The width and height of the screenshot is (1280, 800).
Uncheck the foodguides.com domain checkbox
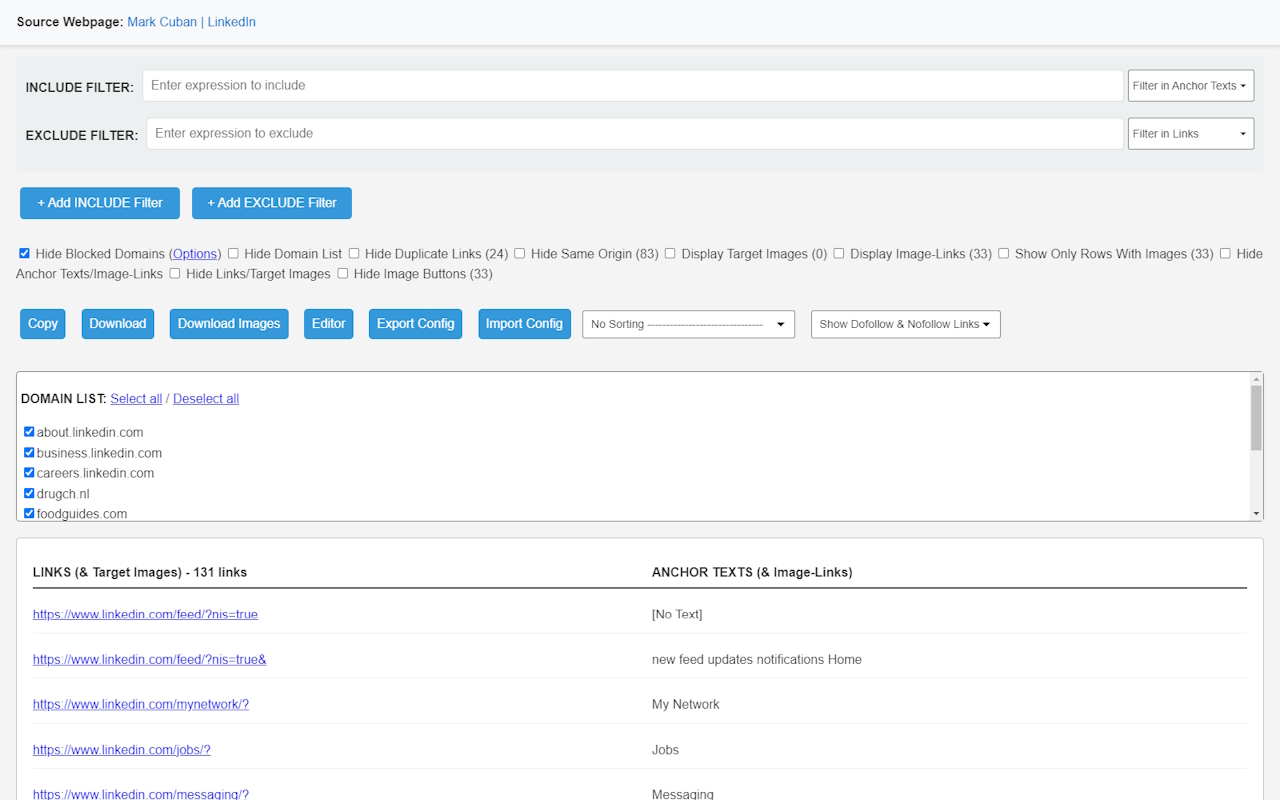click(29, 513)
